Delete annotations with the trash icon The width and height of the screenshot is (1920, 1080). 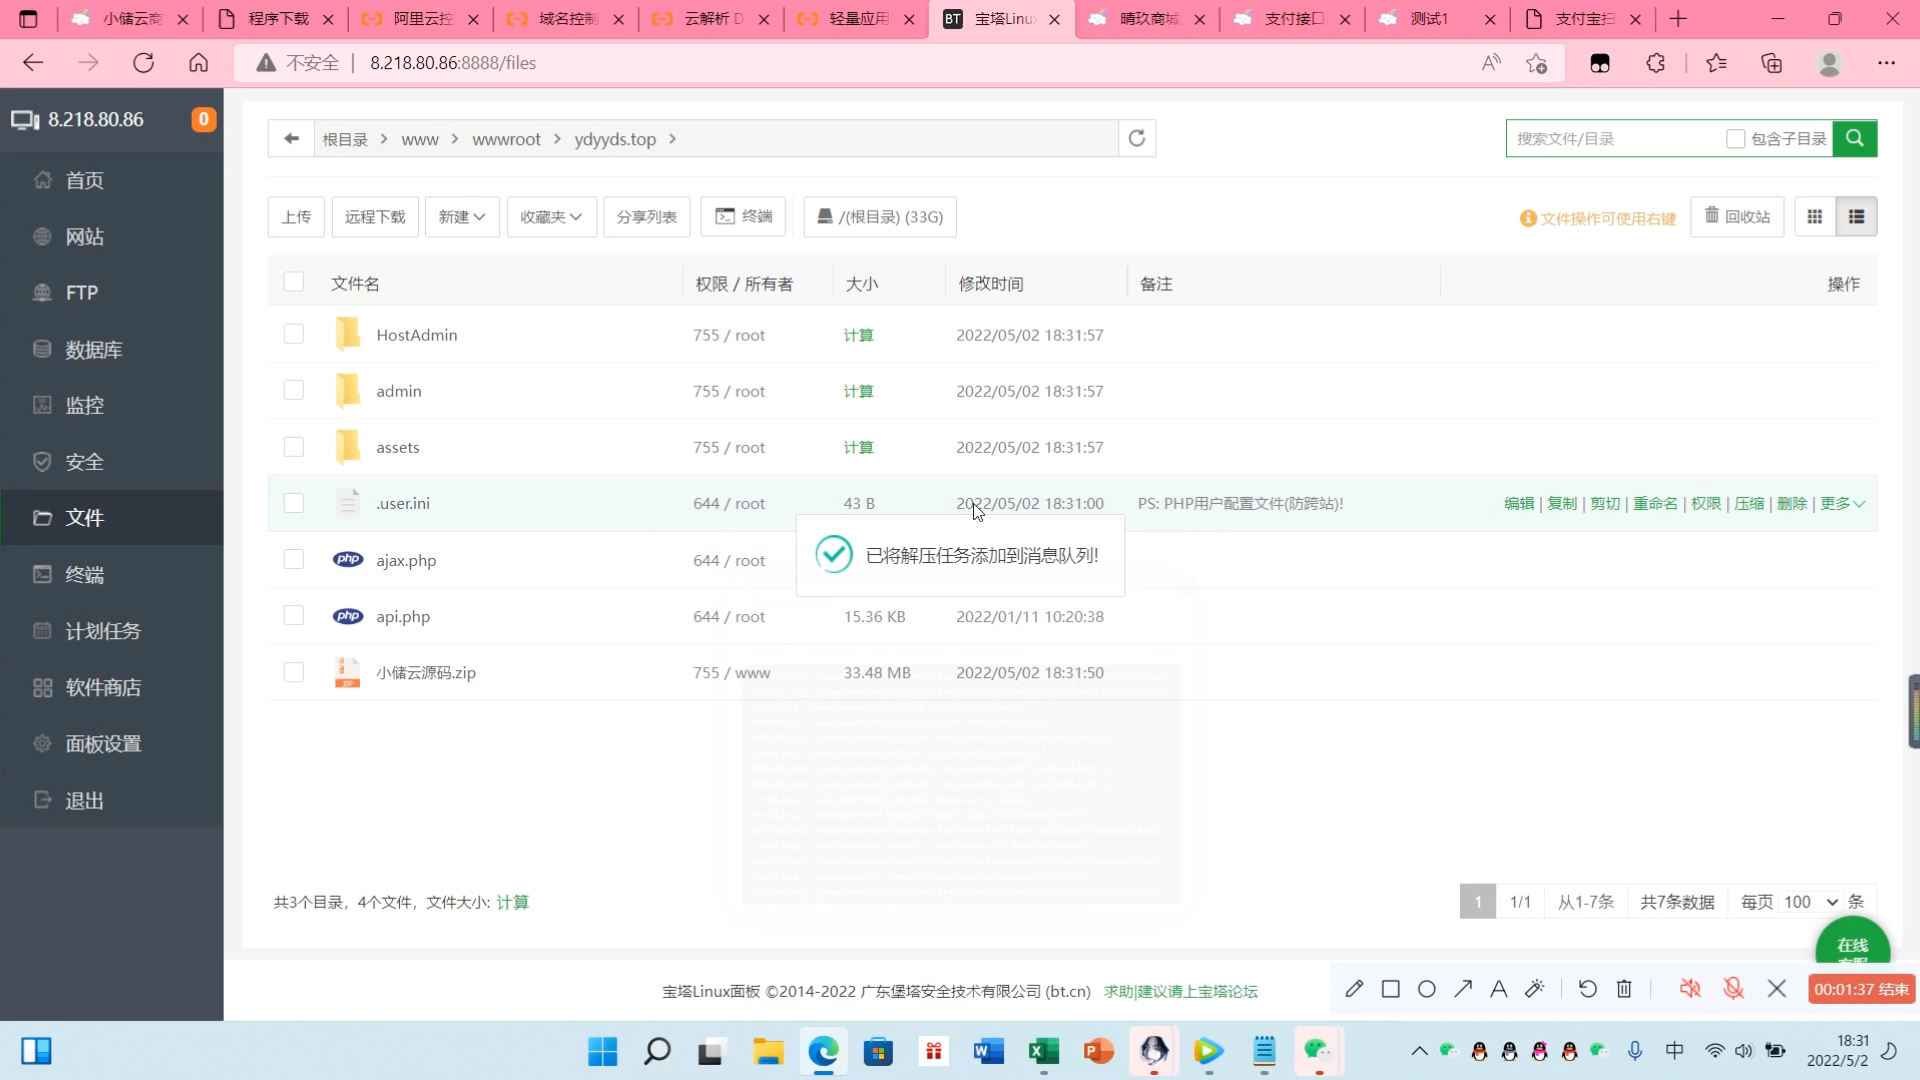(1624, 989)
